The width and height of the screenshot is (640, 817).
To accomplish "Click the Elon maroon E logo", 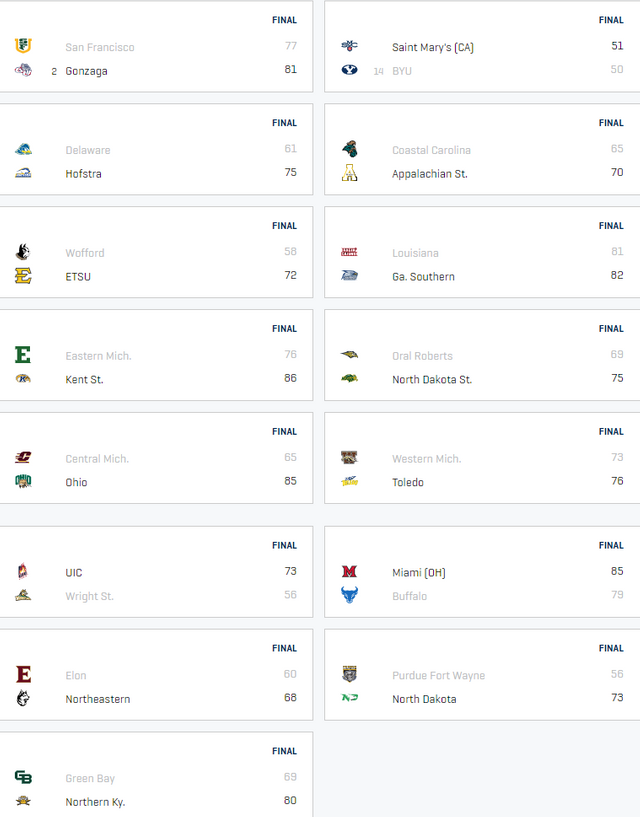I will pos(23,674).
